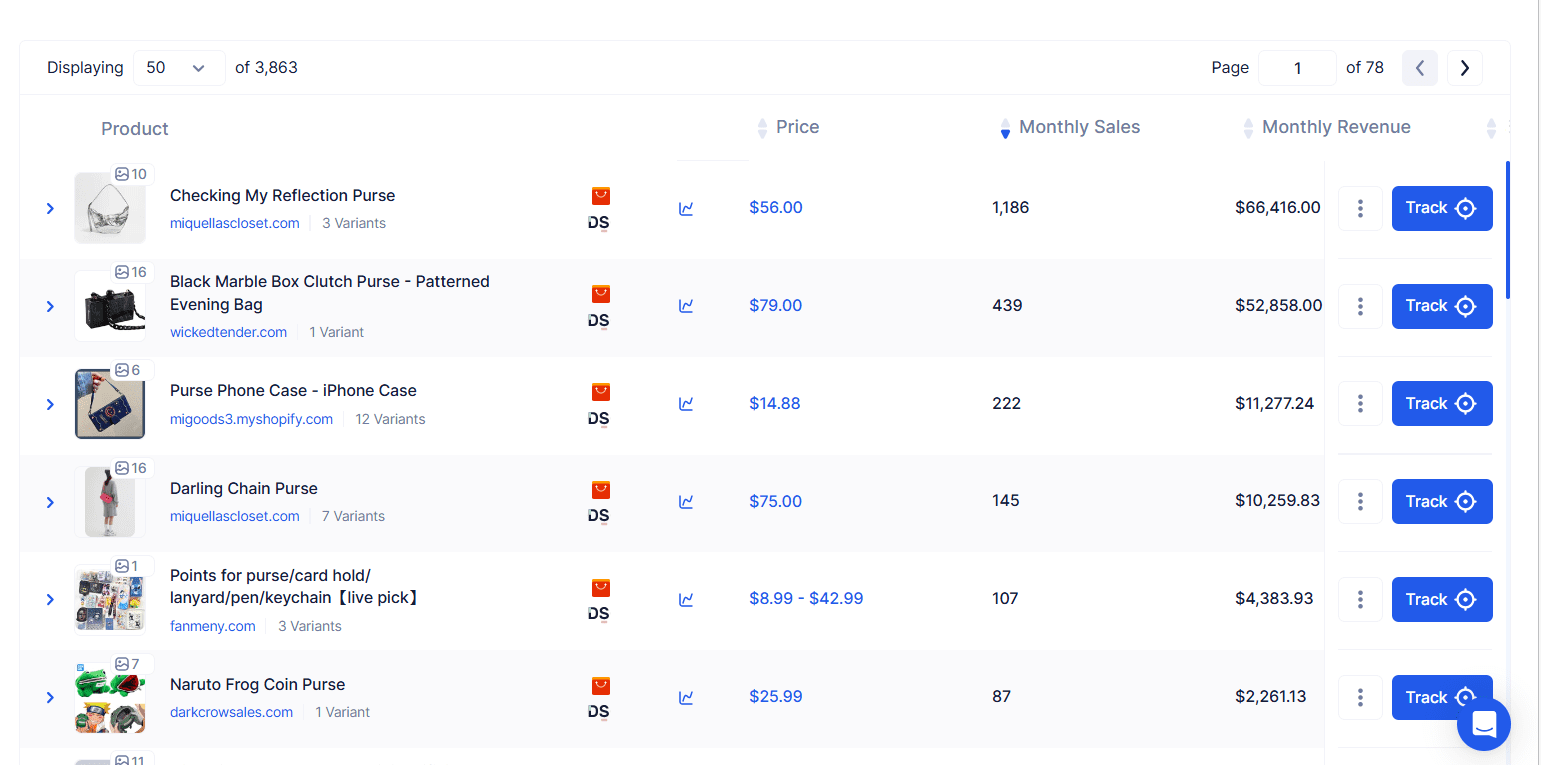
Task: Visit the darkcrowsales.com store link
Action: tap(231, 712)
